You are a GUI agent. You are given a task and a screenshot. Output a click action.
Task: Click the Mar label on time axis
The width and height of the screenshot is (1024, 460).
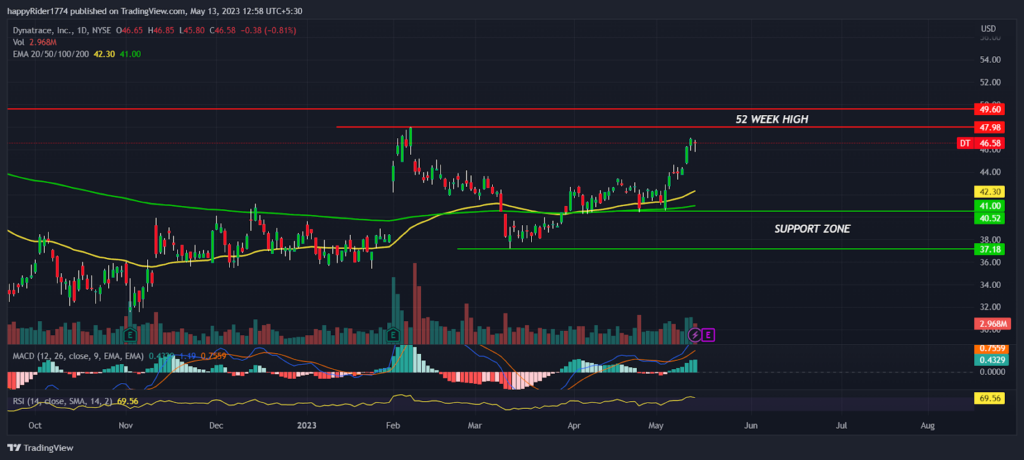coord(475,425)
